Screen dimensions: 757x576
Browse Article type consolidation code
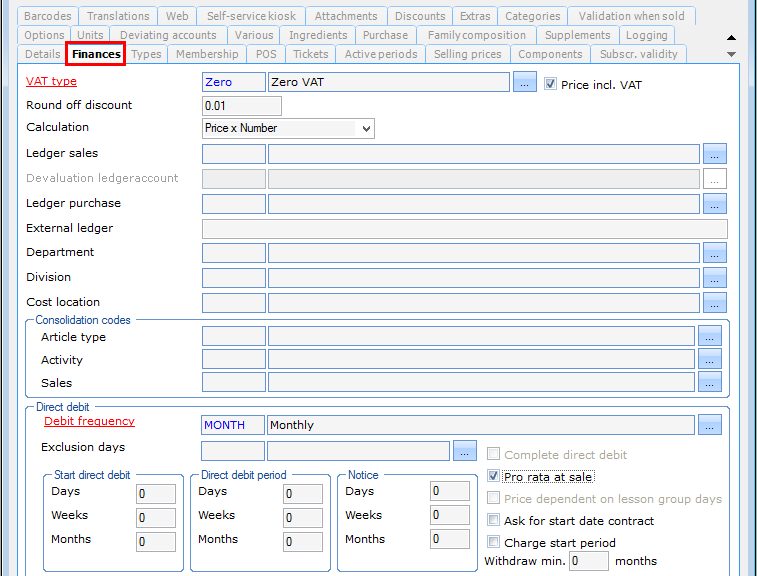click(x=709, y=337)
